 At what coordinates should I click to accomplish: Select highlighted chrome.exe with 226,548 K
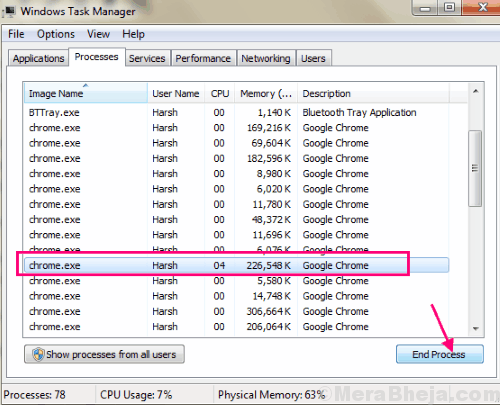(x=236, y=265)
